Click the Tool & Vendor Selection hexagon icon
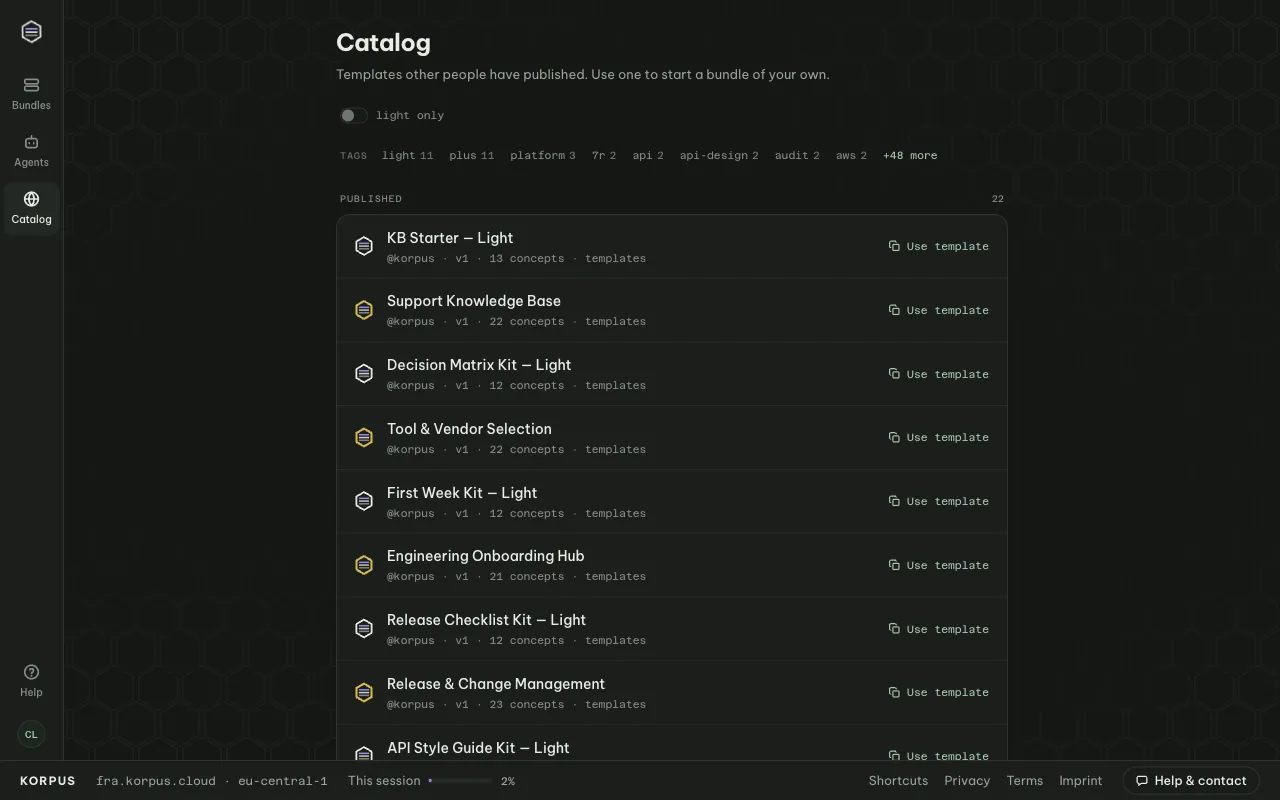1280x800 pixels. point(364,437)
